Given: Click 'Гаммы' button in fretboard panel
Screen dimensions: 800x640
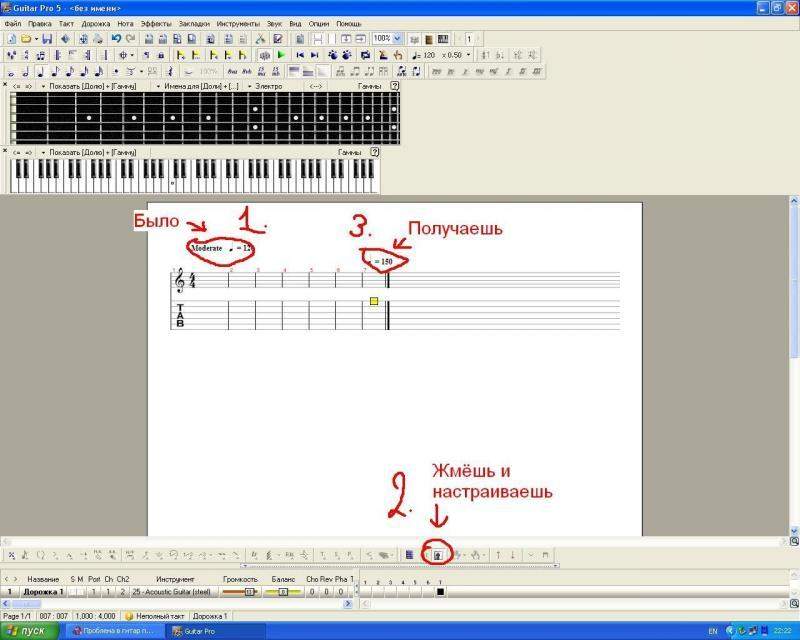Looking at the screenshot, I should pos(369,86).
